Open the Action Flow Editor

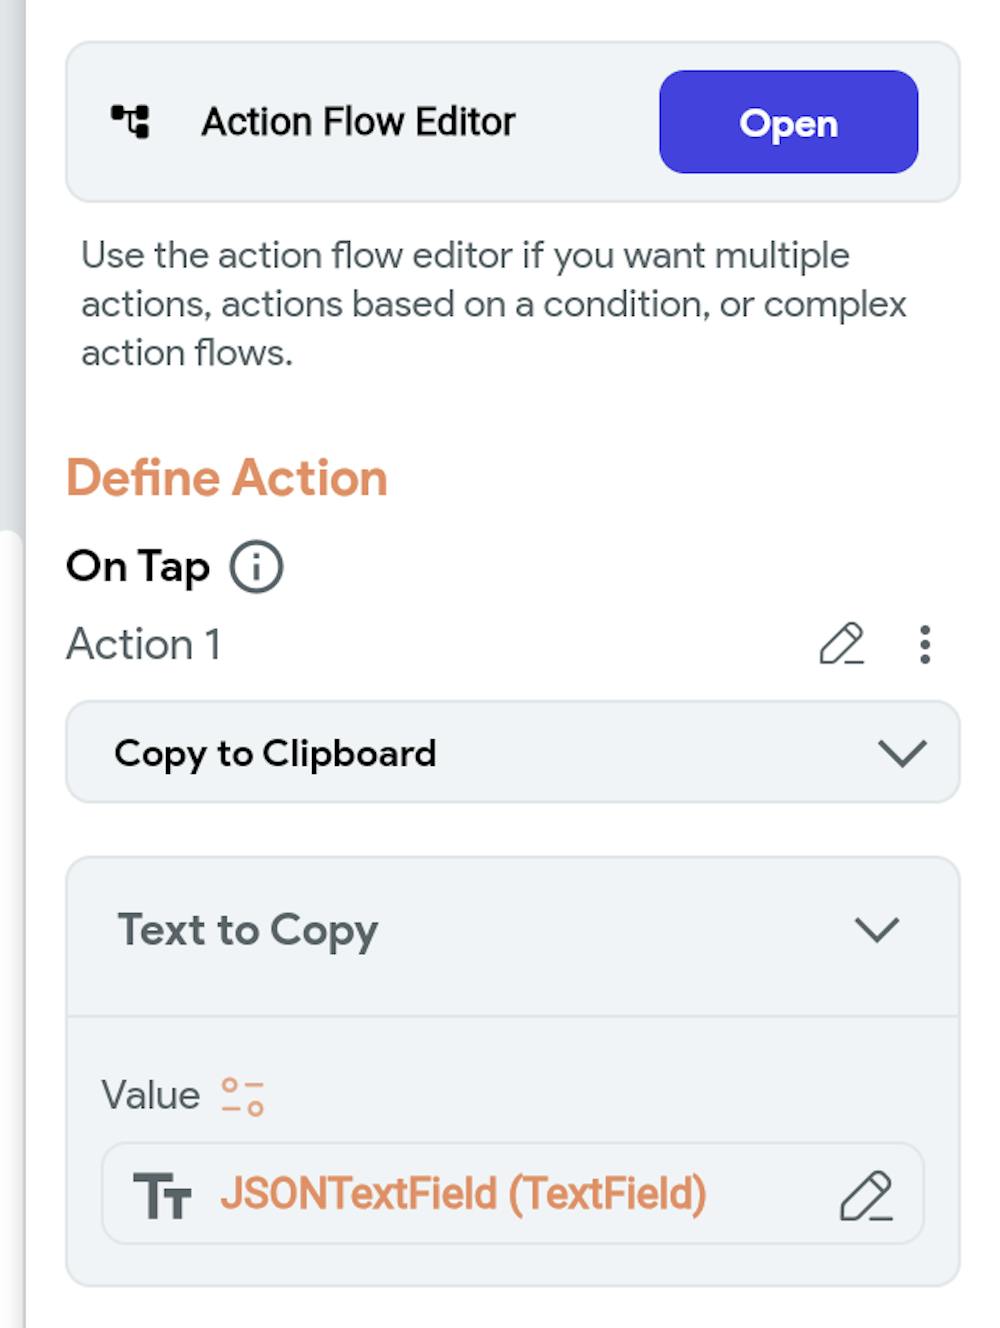(x=788, y=122)
